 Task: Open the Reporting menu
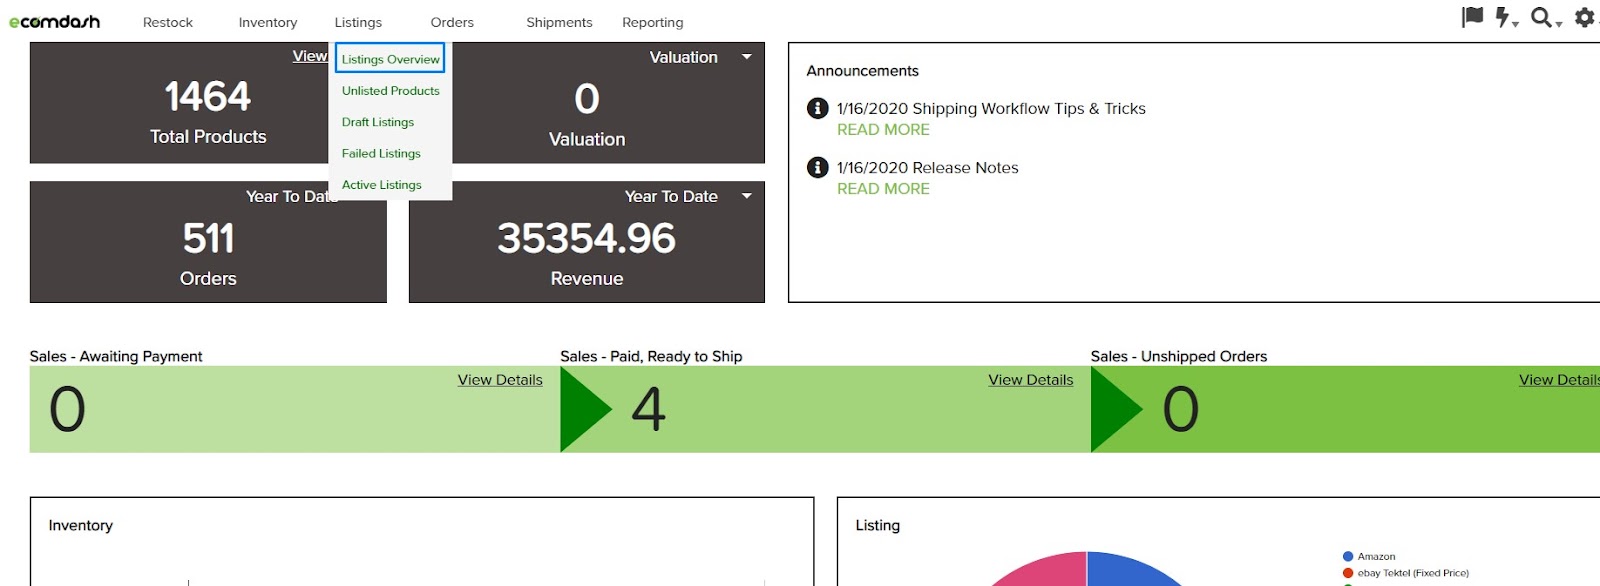tap(652, 22)
